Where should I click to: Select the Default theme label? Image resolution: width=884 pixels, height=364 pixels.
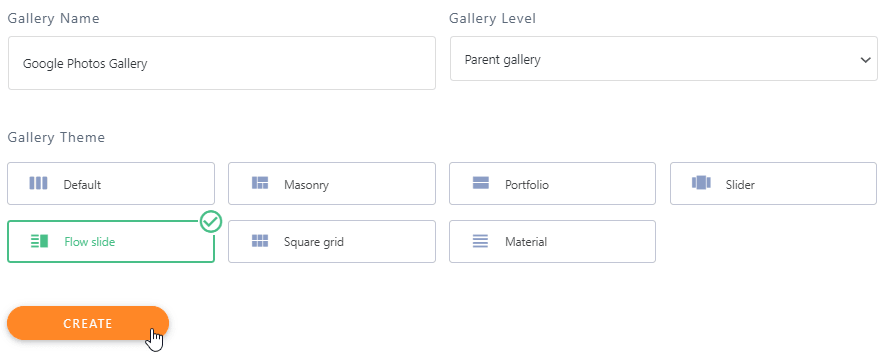pos(82,184)
